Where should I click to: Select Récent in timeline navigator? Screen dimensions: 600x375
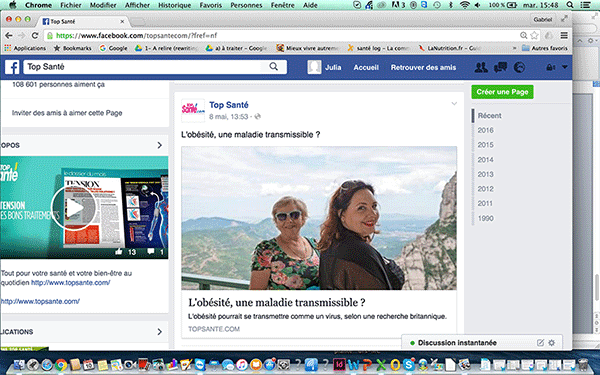coord(489,116)
